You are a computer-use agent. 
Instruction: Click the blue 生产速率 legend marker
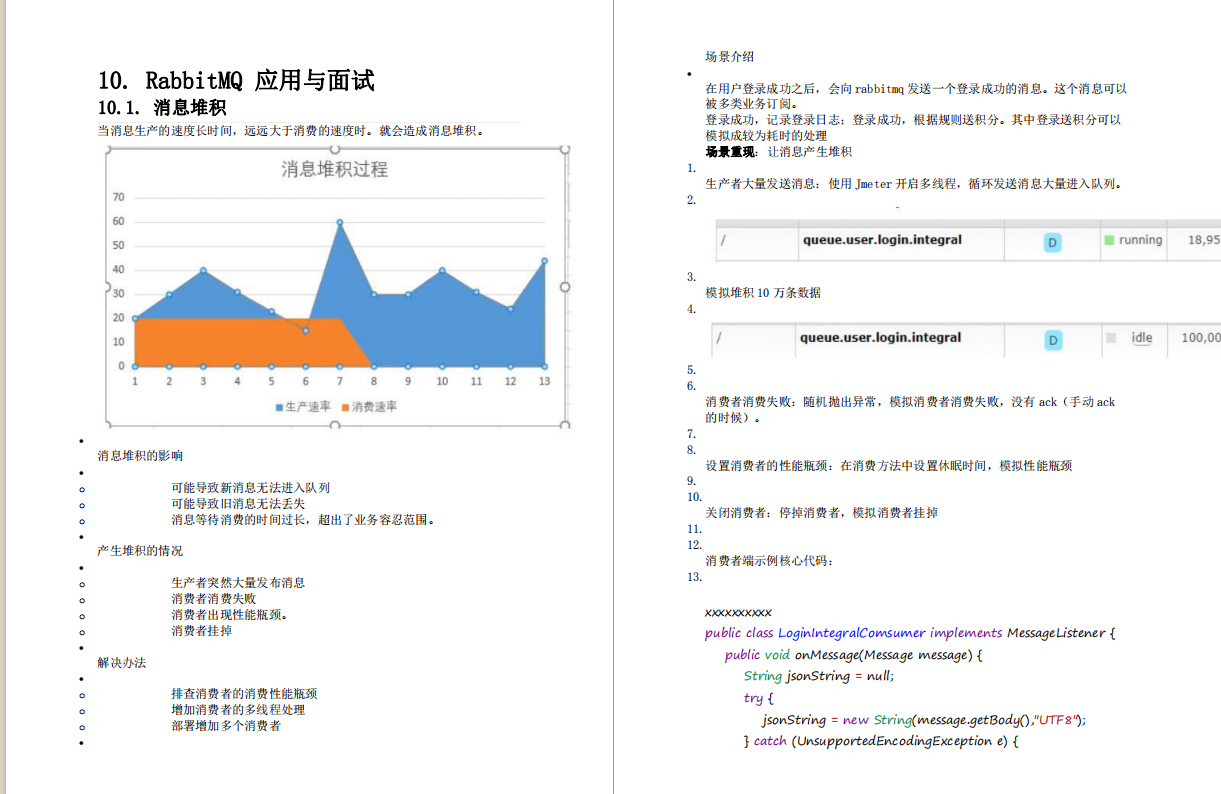point(277,408)
